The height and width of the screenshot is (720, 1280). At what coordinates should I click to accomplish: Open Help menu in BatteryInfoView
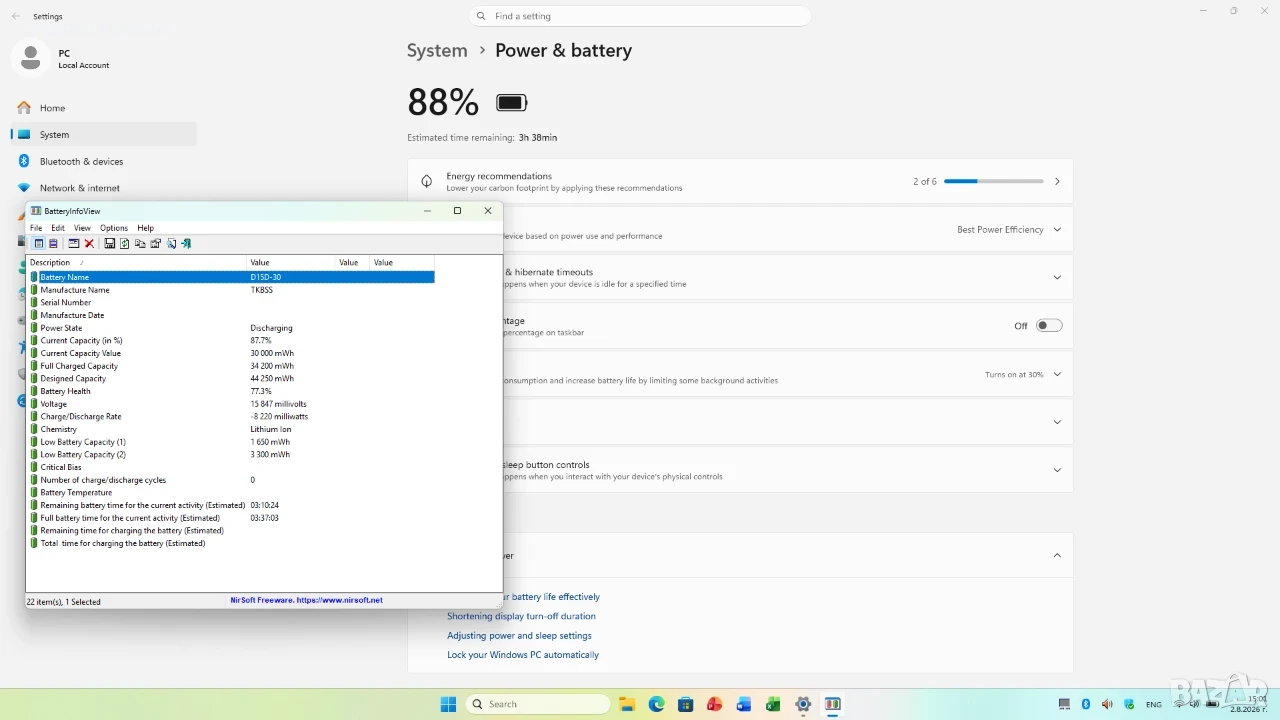[145, 228]
